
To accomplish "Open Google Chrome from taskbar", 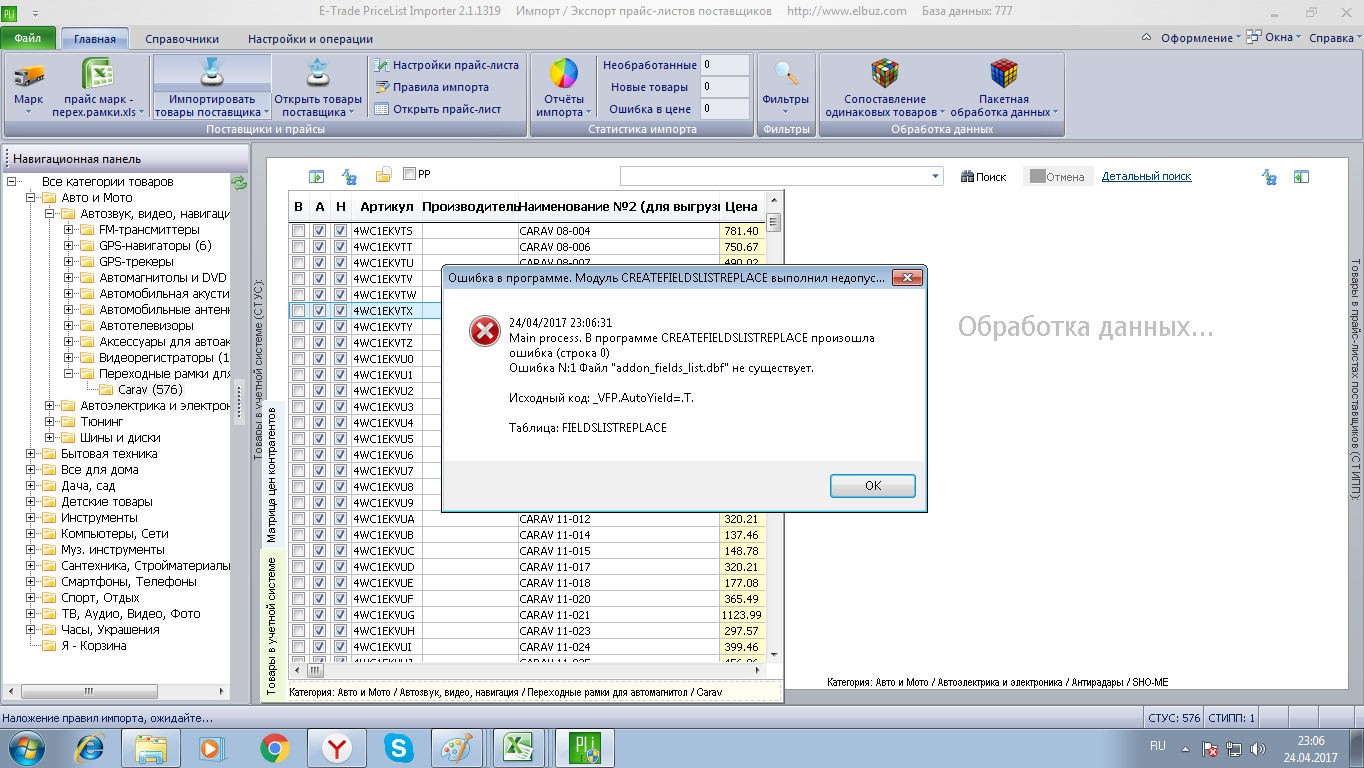I will (274, 748).
